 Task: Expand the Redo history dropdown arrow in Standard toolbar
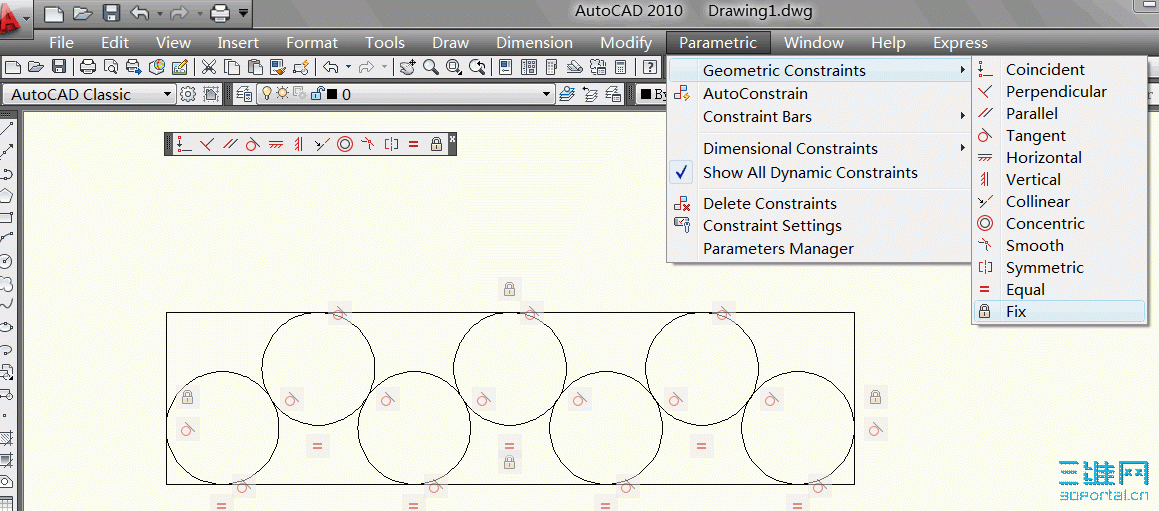pyautogui.click(x=384, y=68)
